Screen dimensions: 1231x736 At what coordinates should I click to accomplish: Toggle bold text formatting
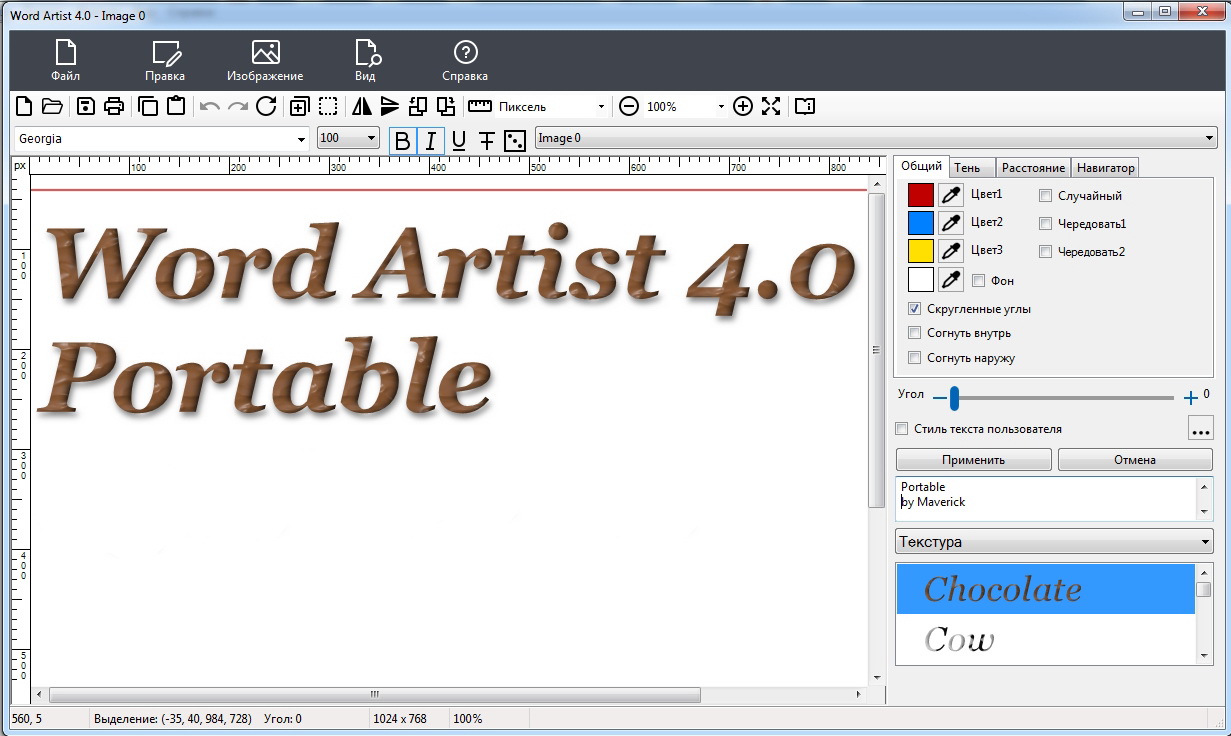[402, 140]
